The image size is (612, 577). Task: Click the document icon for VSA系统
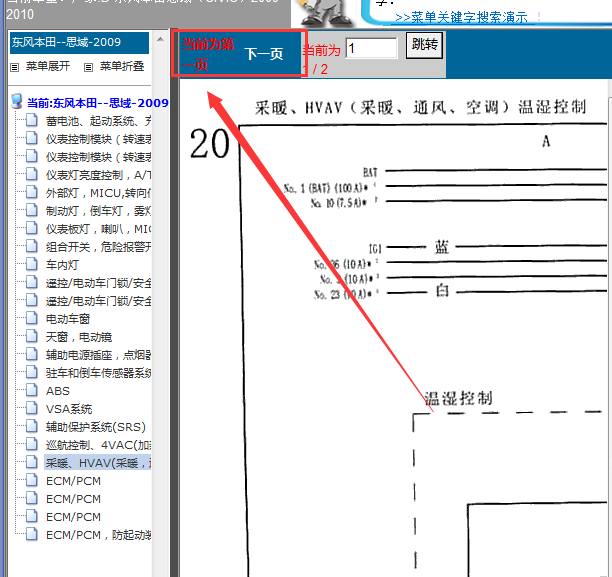click(32, 408)
